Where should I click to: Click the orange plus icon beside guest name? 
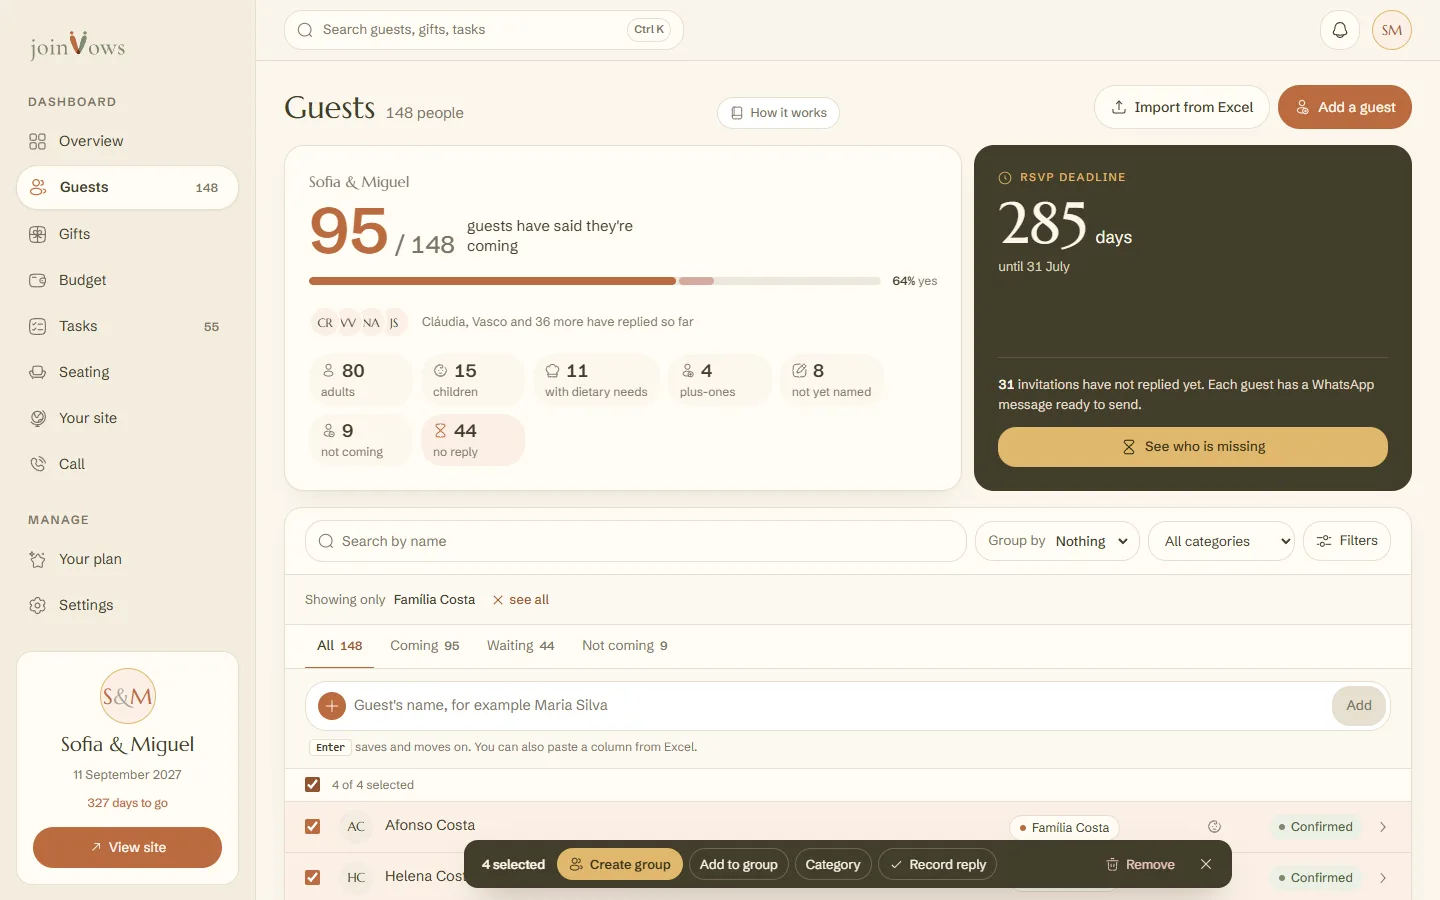(x=332, y=706)
